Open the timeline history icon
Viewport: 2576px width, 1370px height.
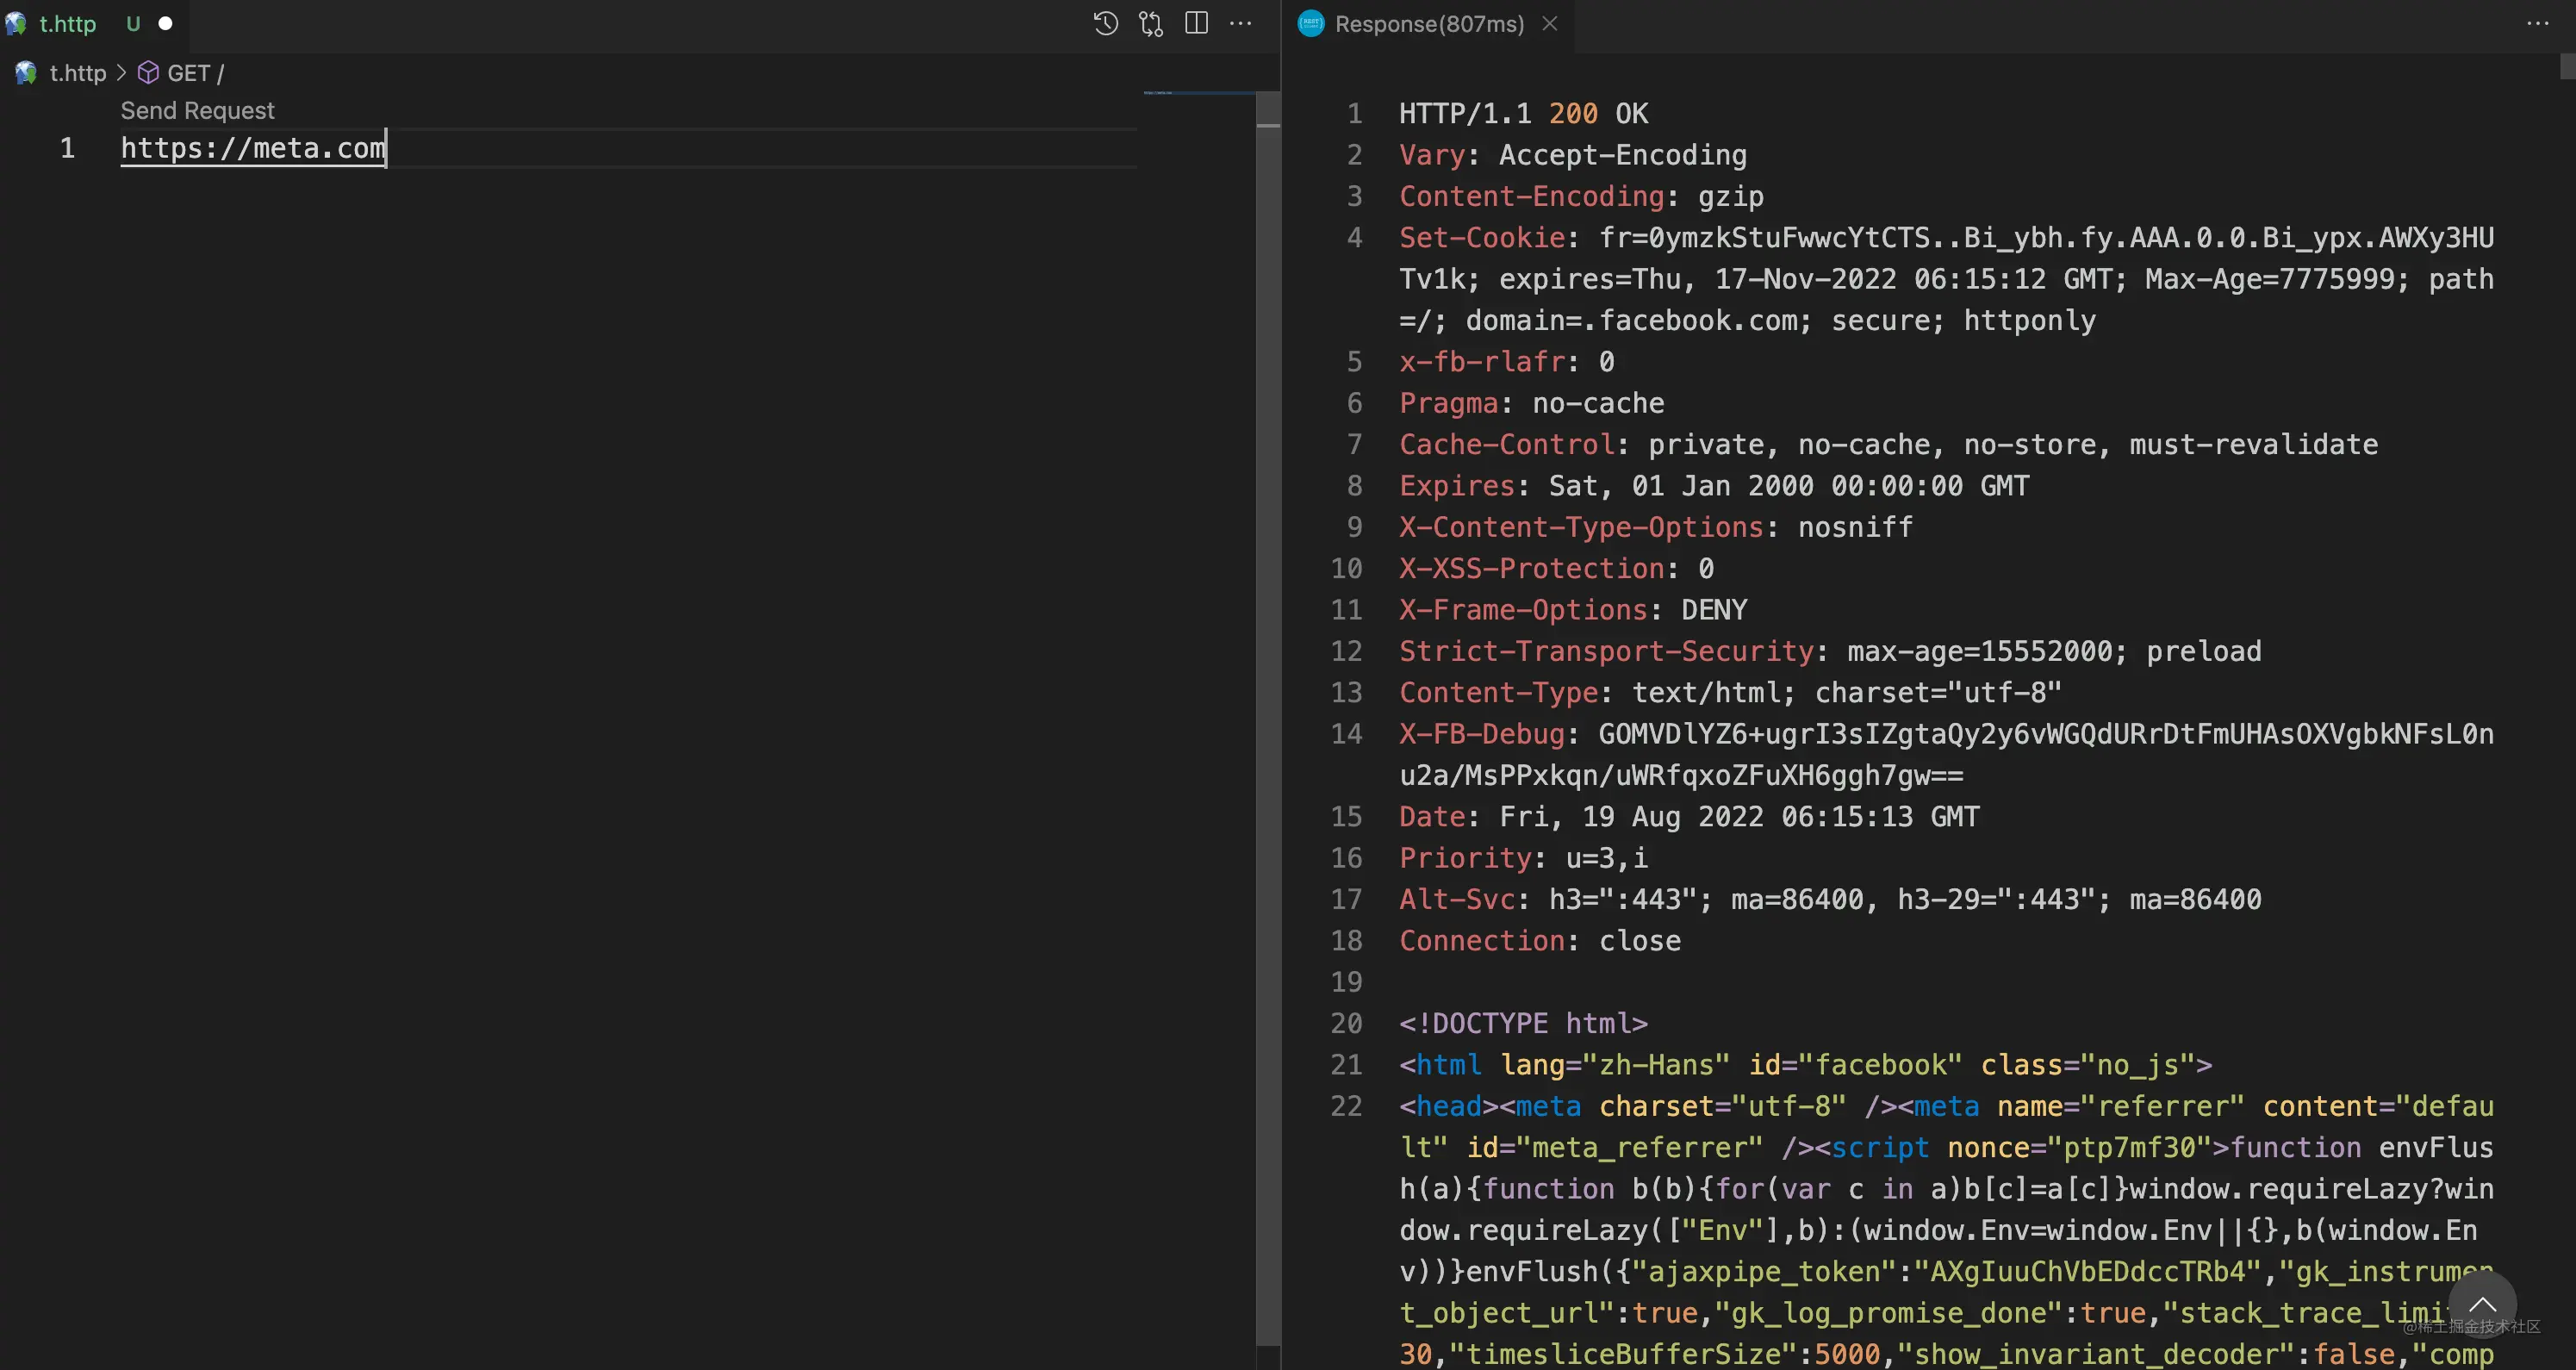click(1105, 23)
